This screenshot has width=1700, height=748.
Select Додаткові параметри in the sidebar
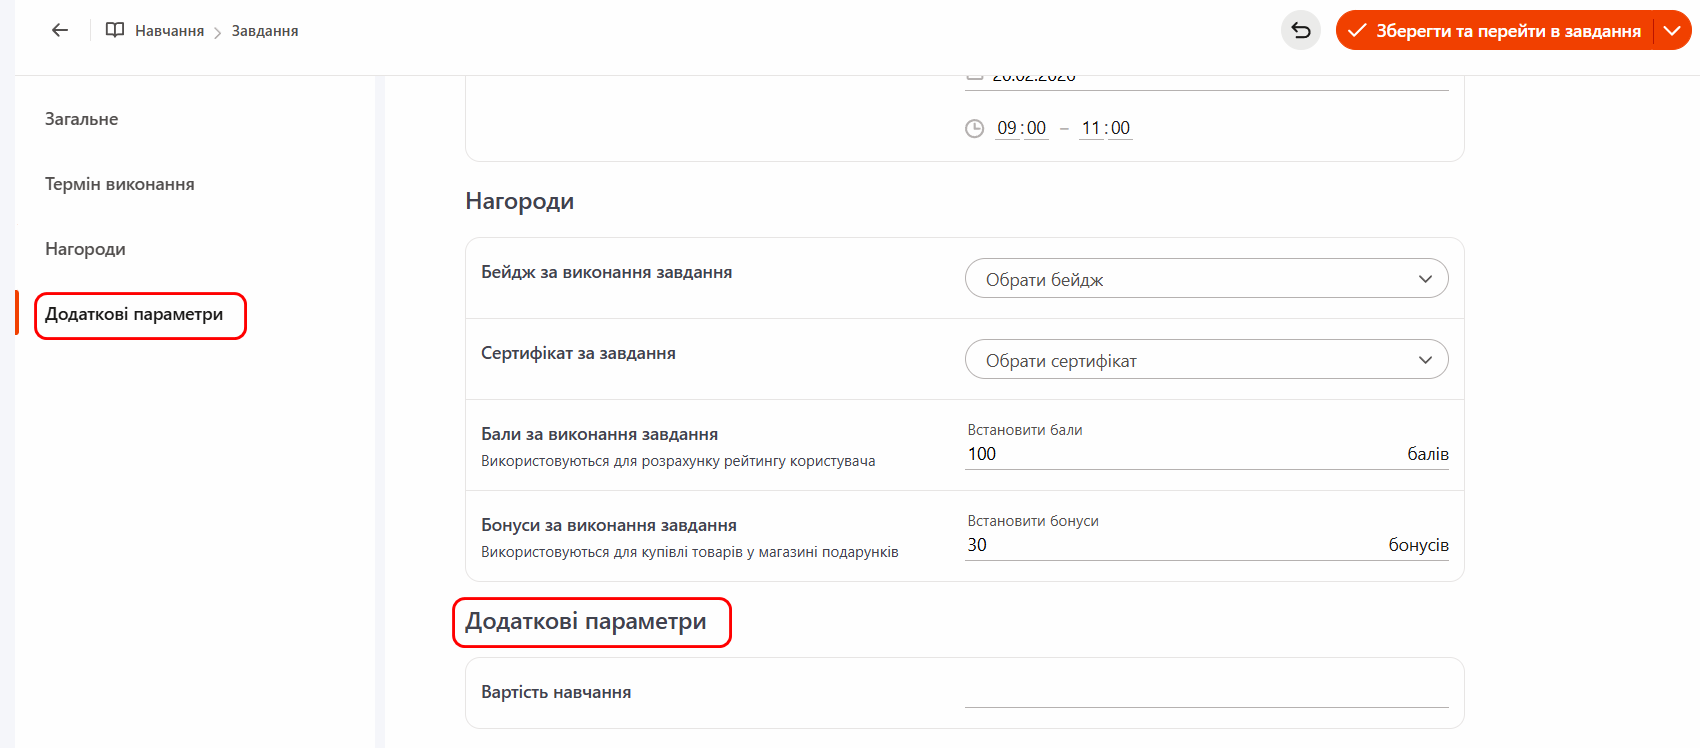pos(134,315)
